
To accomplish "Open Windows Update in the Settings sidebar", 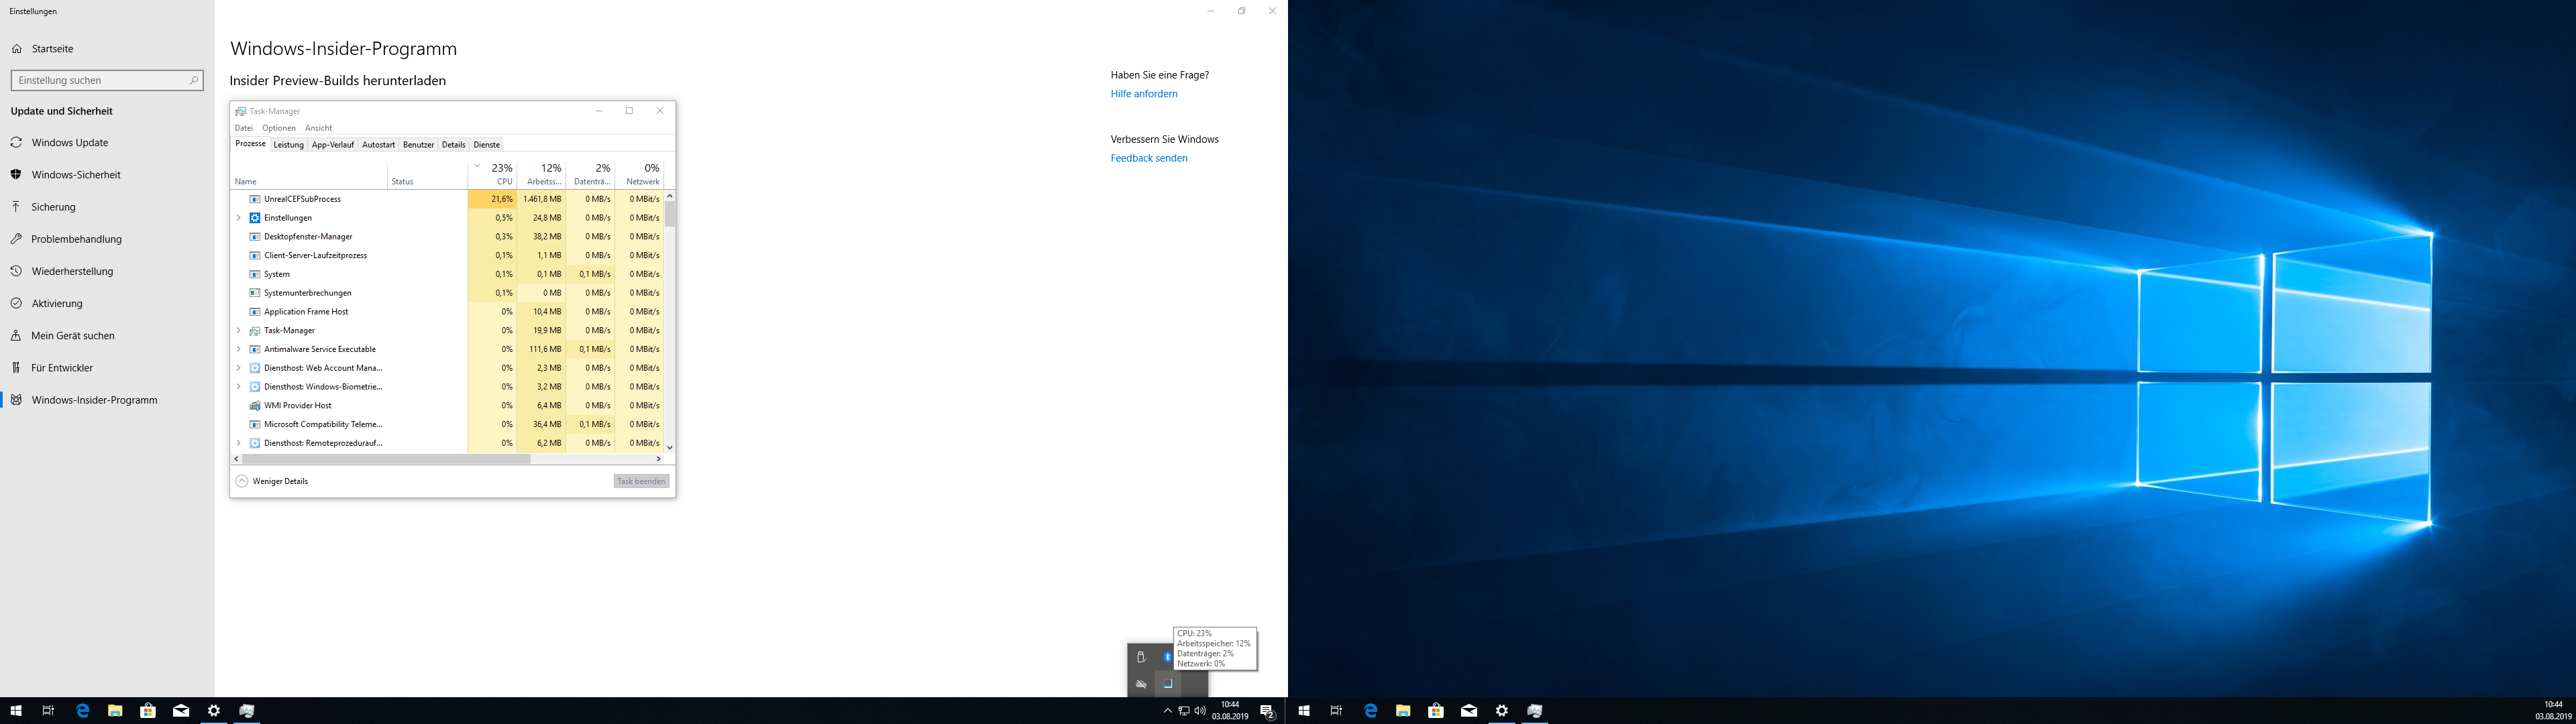I will coord(107,143).
